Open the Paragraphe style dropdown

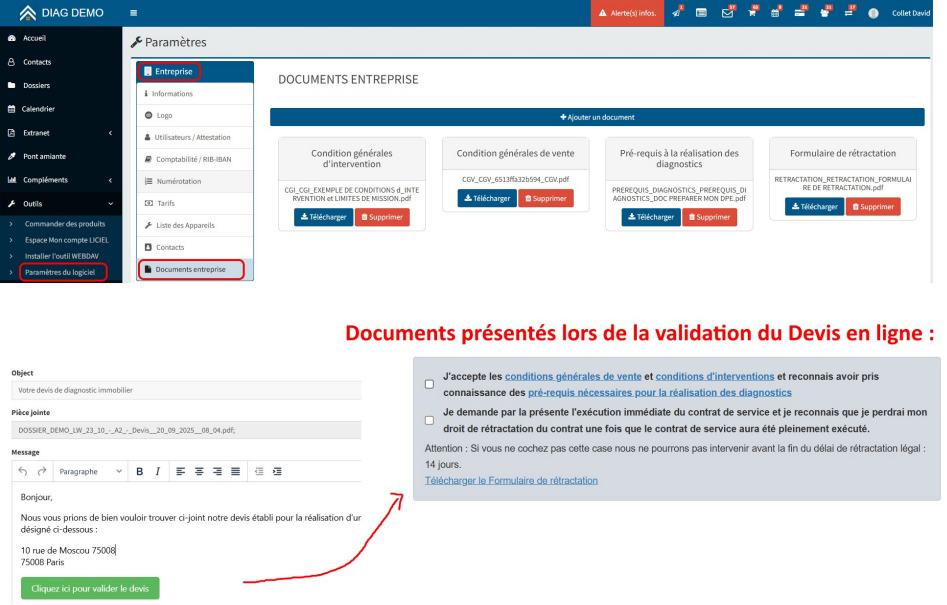(90, 471)
